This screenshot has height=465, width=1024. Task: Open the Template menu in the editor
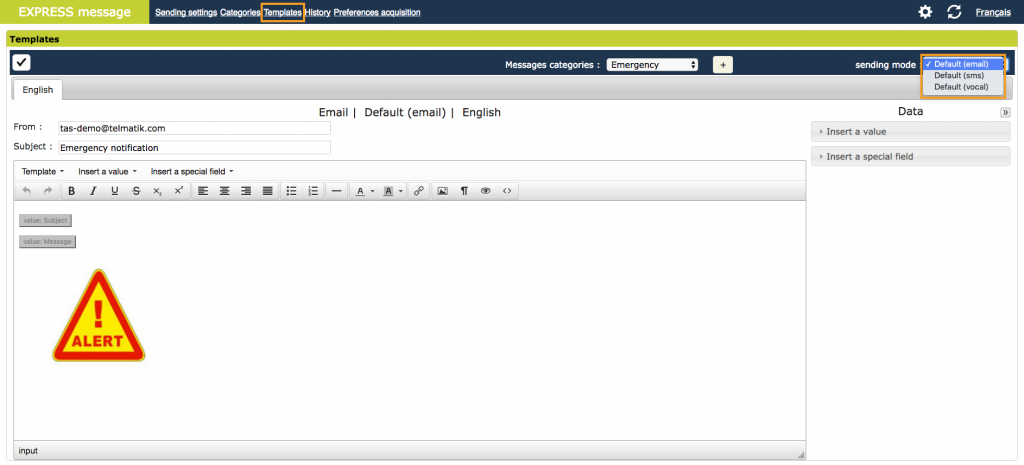43,172
